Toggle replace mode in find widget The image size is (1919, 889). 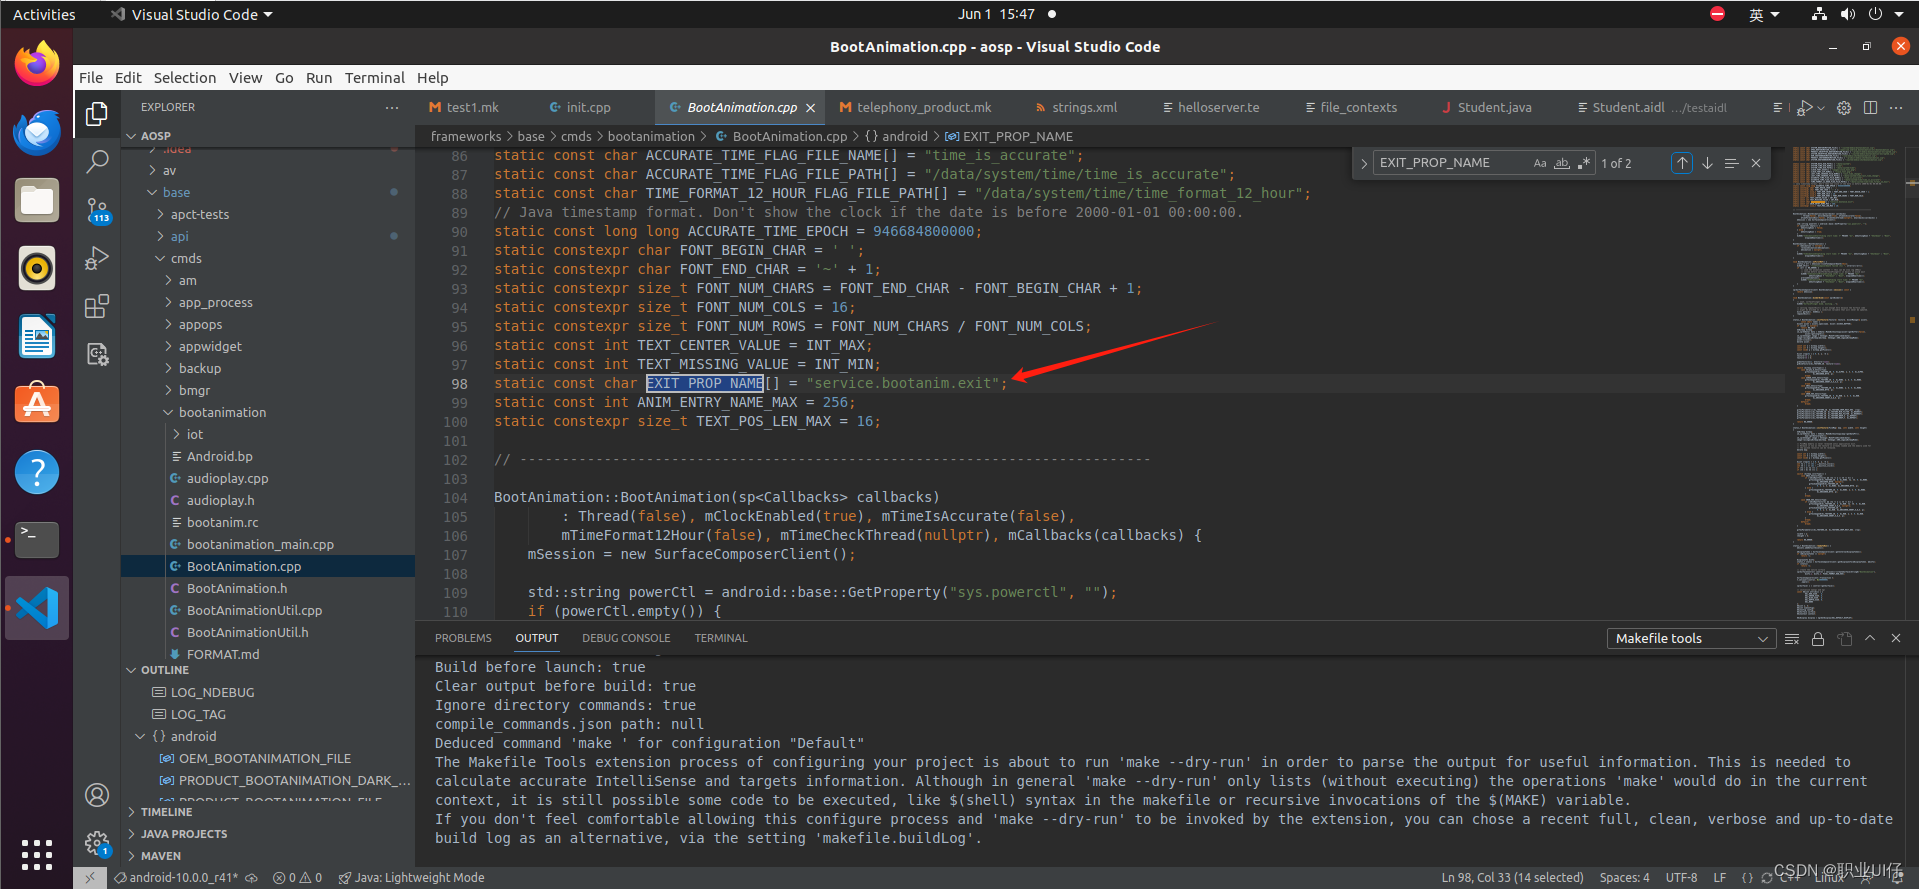point(1364,163)
